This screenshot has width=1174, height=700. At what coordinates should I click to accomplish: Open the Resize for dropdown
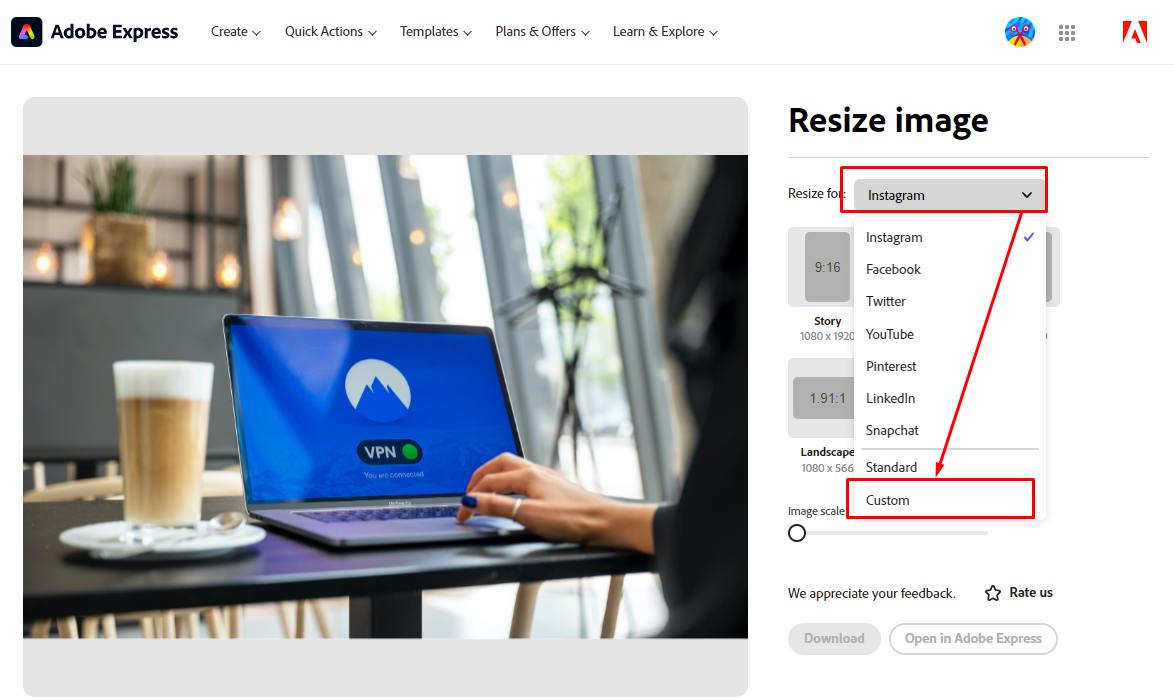point(944,193)
